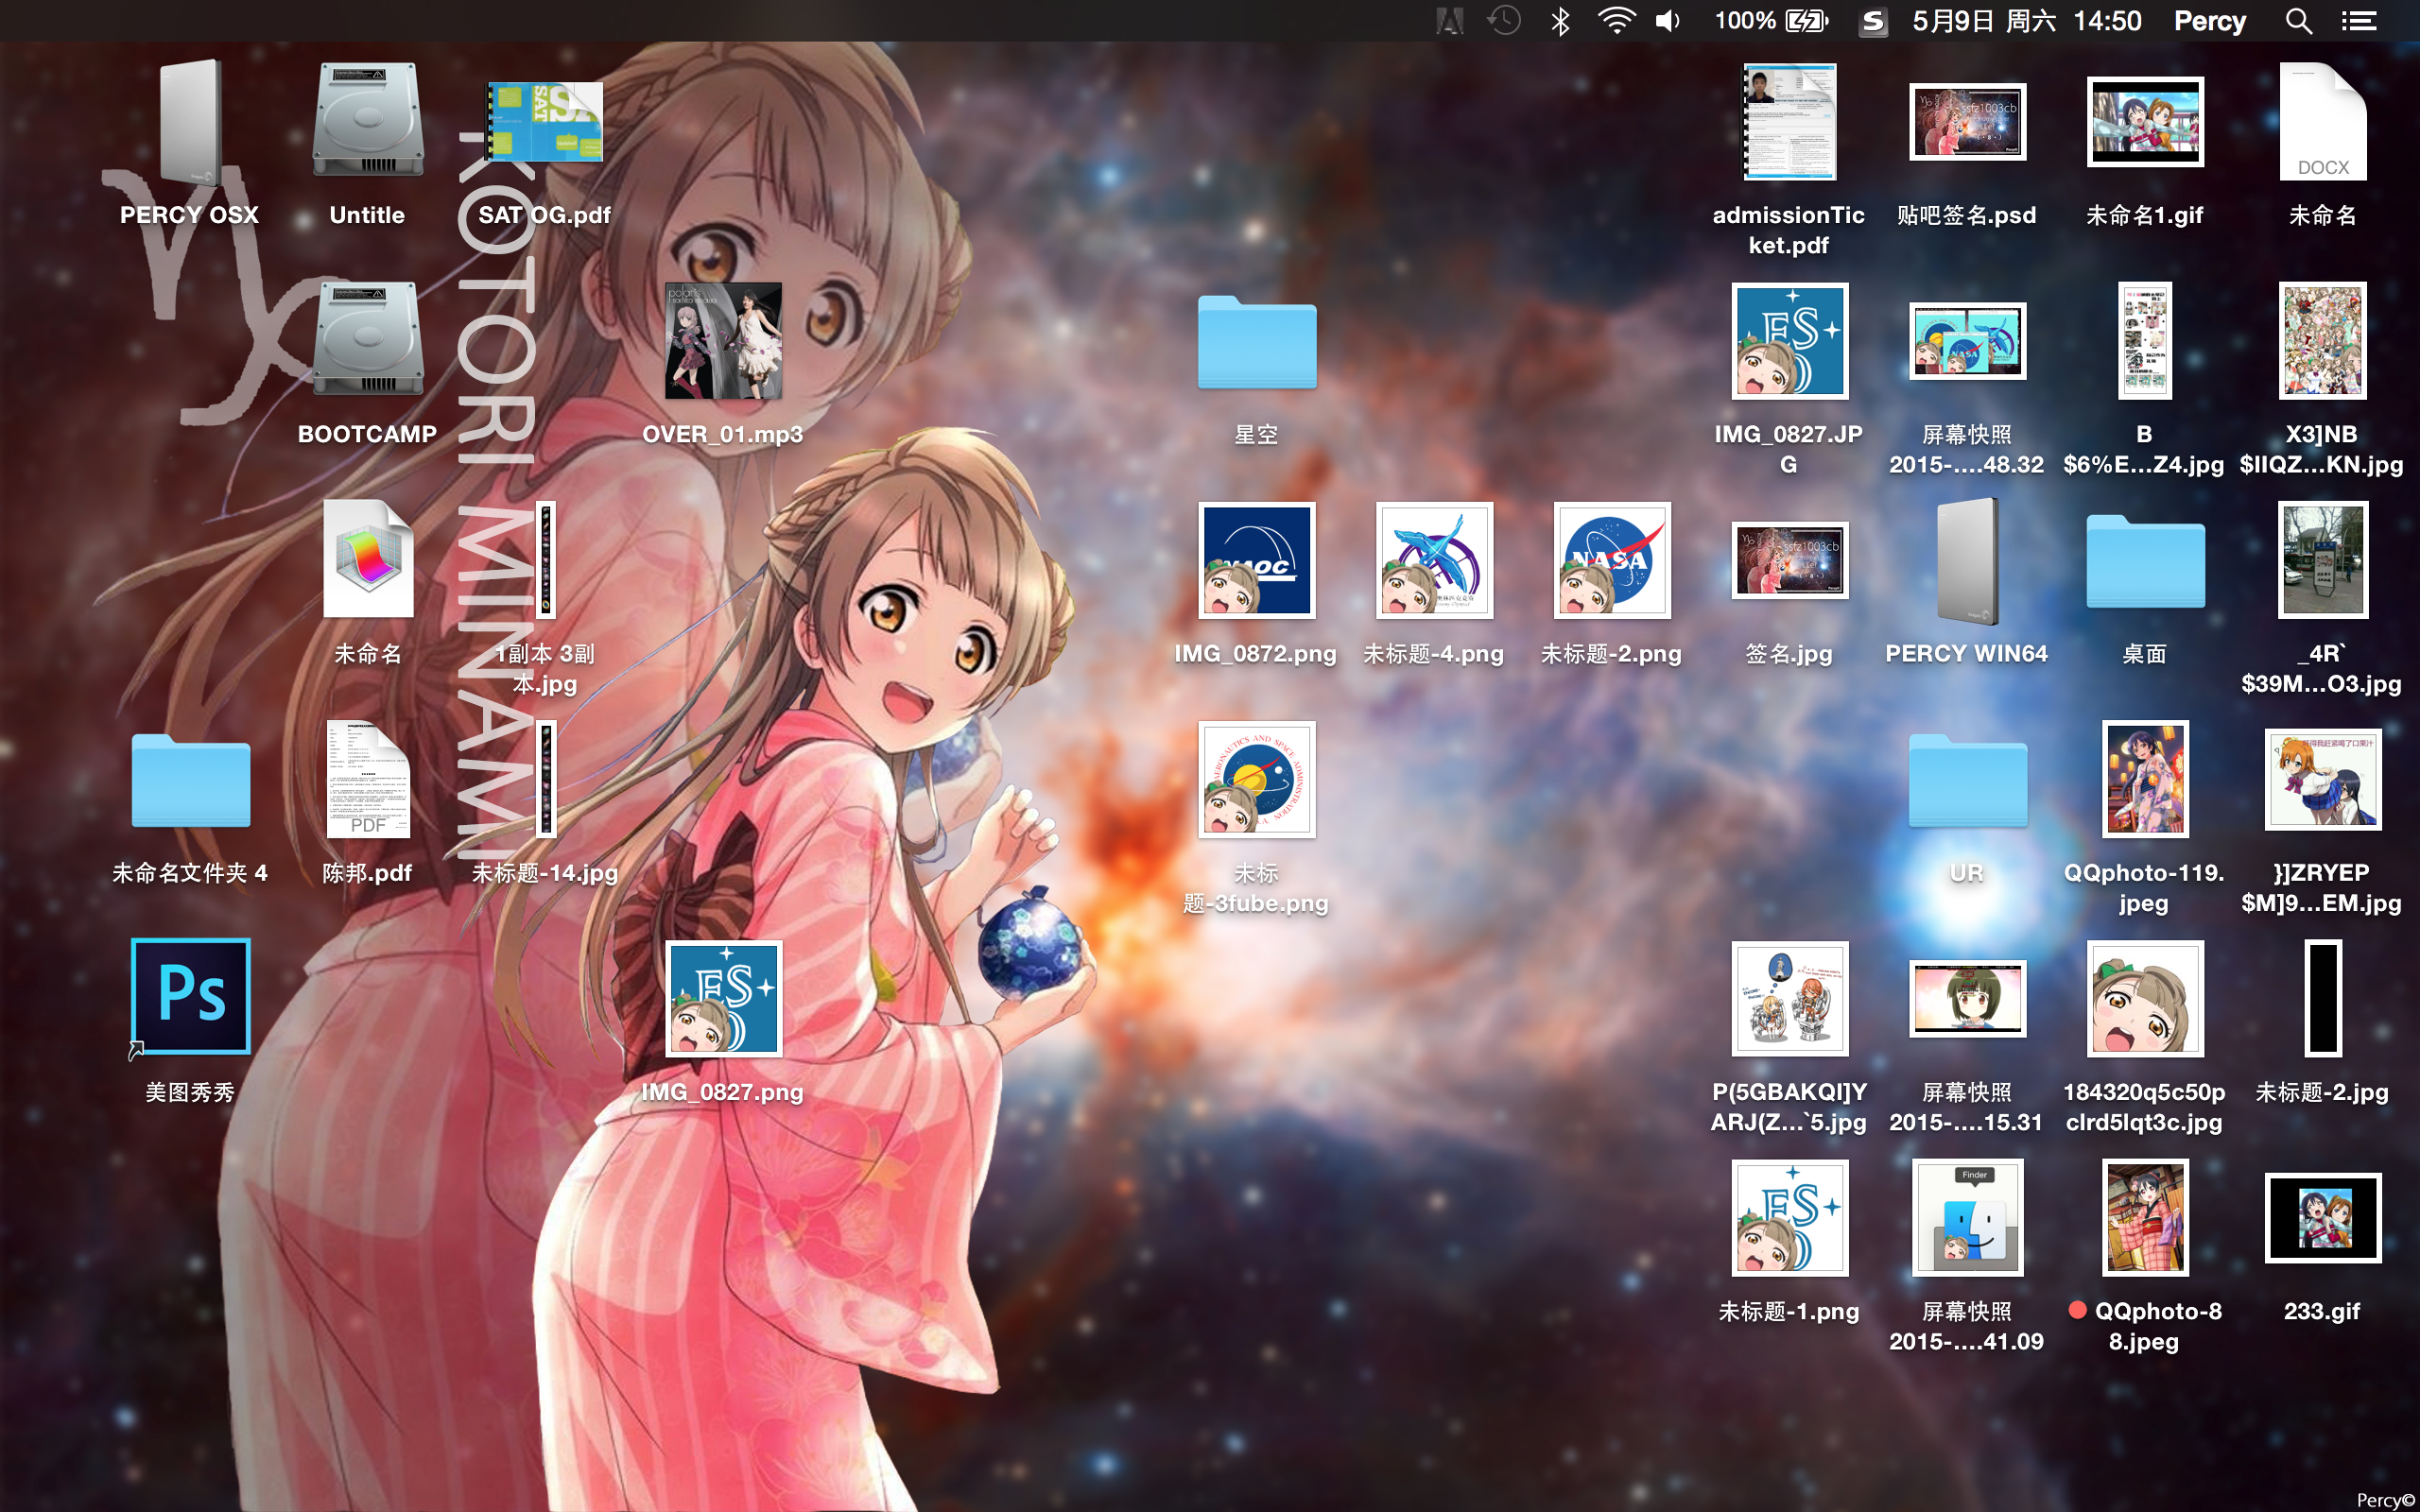2420x1512 pixels.
Task: Open the Time Machine menu bar icon
Action: [1504, 21]
